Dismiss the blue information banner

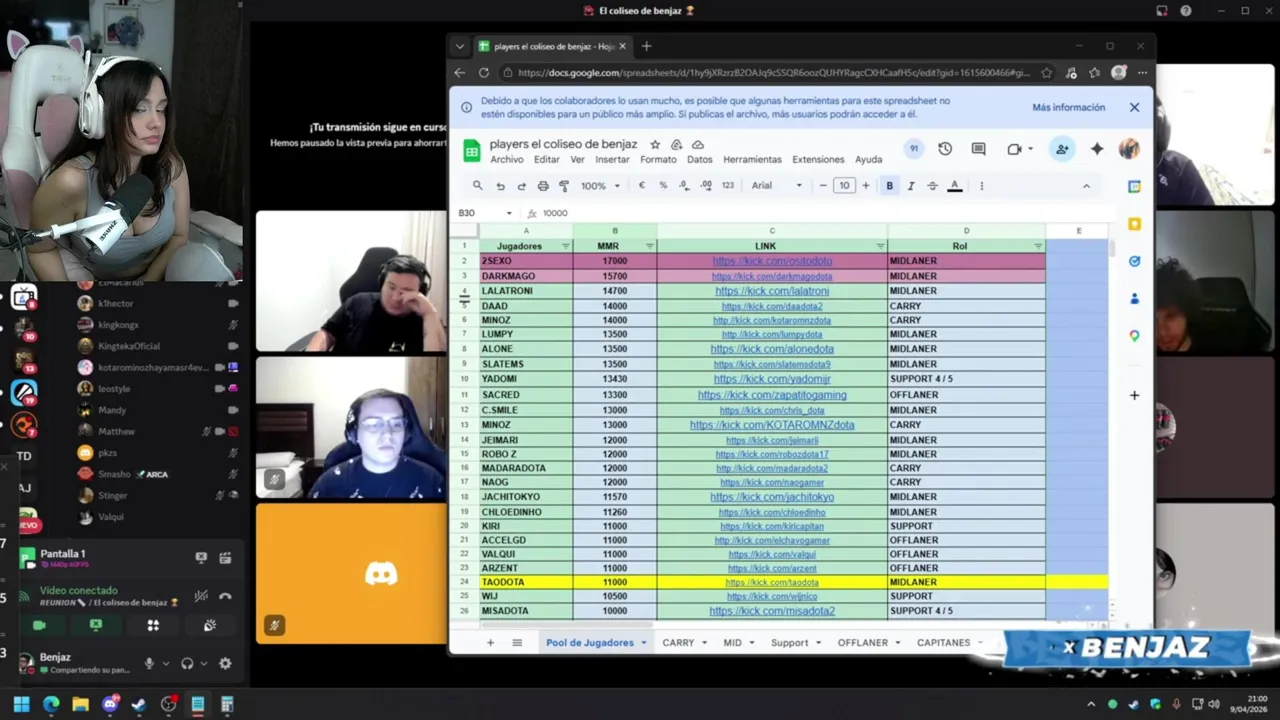point(1134,107)
